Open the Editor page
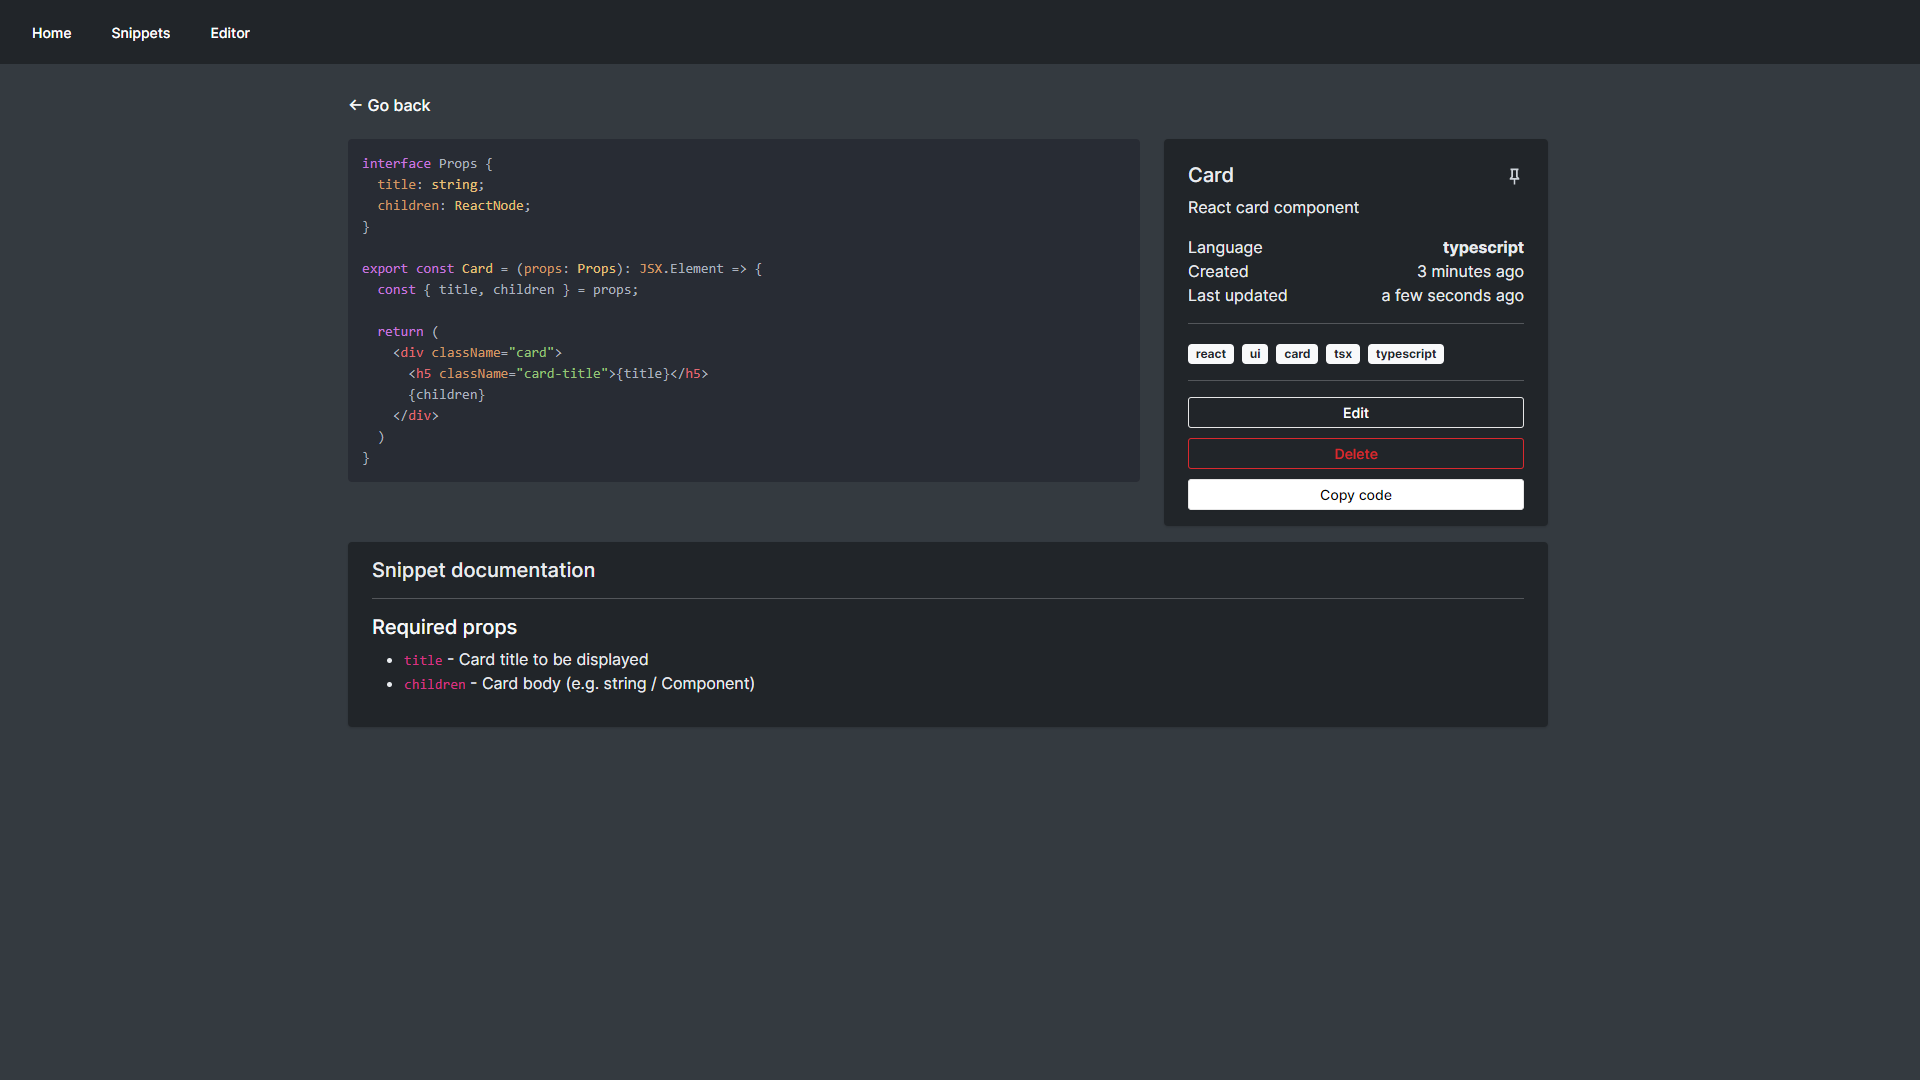 point(230,32)
